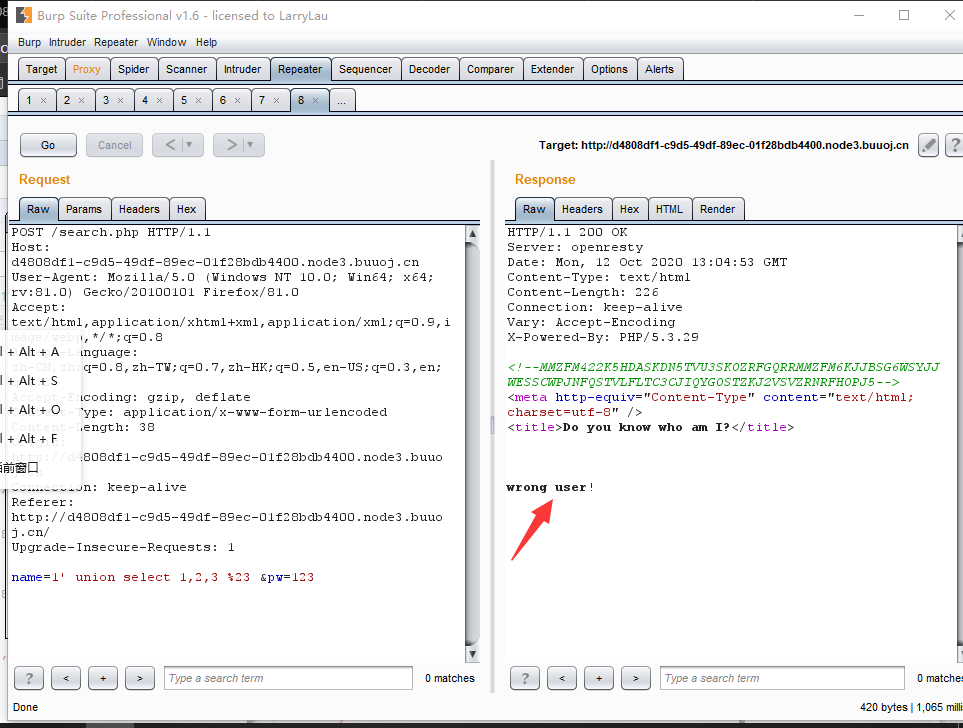
Task: Click response search plus options button
Action: tap(599, 678)
